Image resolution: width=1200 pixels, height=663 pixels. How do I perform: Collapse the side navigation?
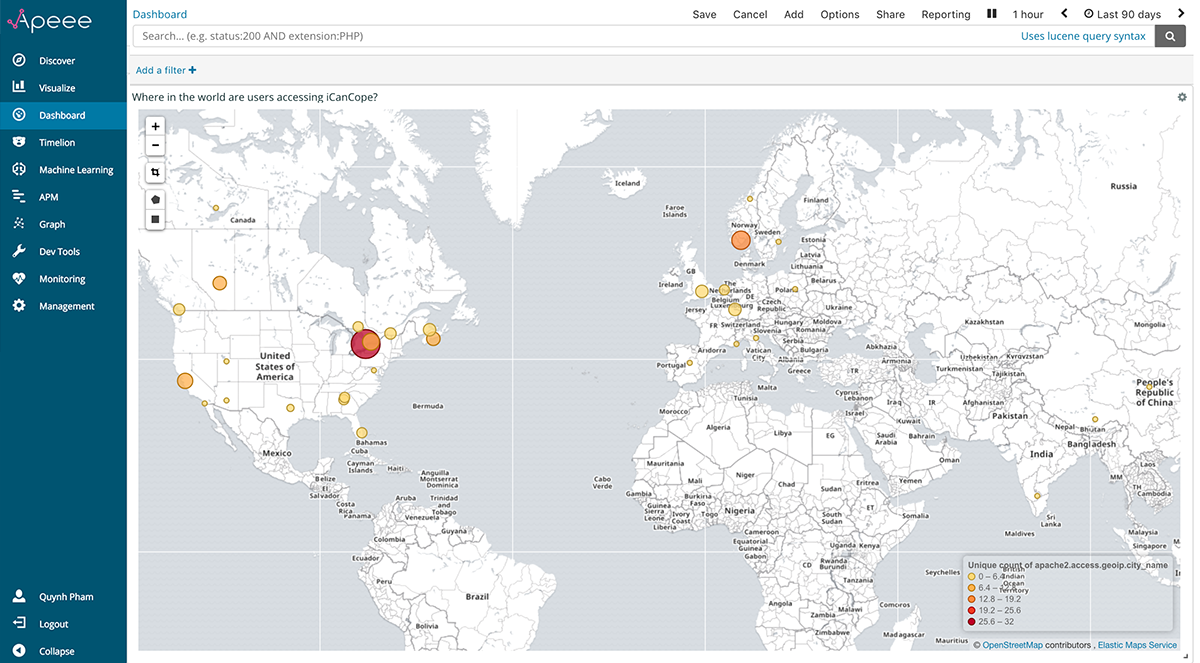coord(56,651)
